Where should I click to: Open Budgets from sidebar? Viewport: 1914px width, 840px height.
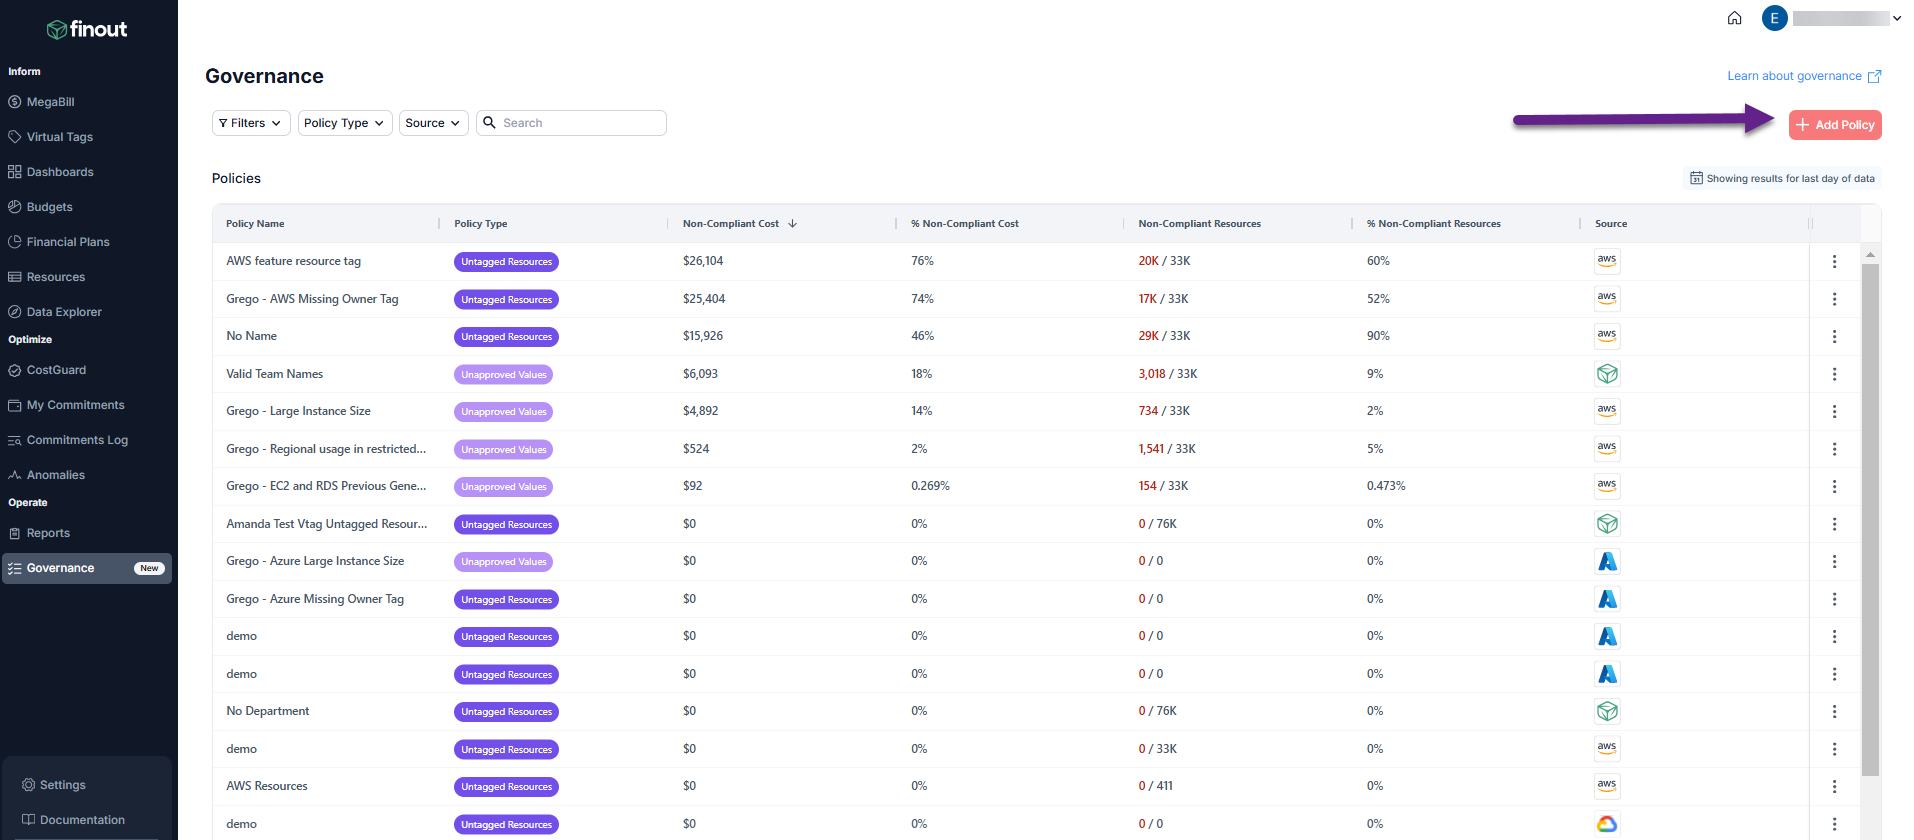49,207
